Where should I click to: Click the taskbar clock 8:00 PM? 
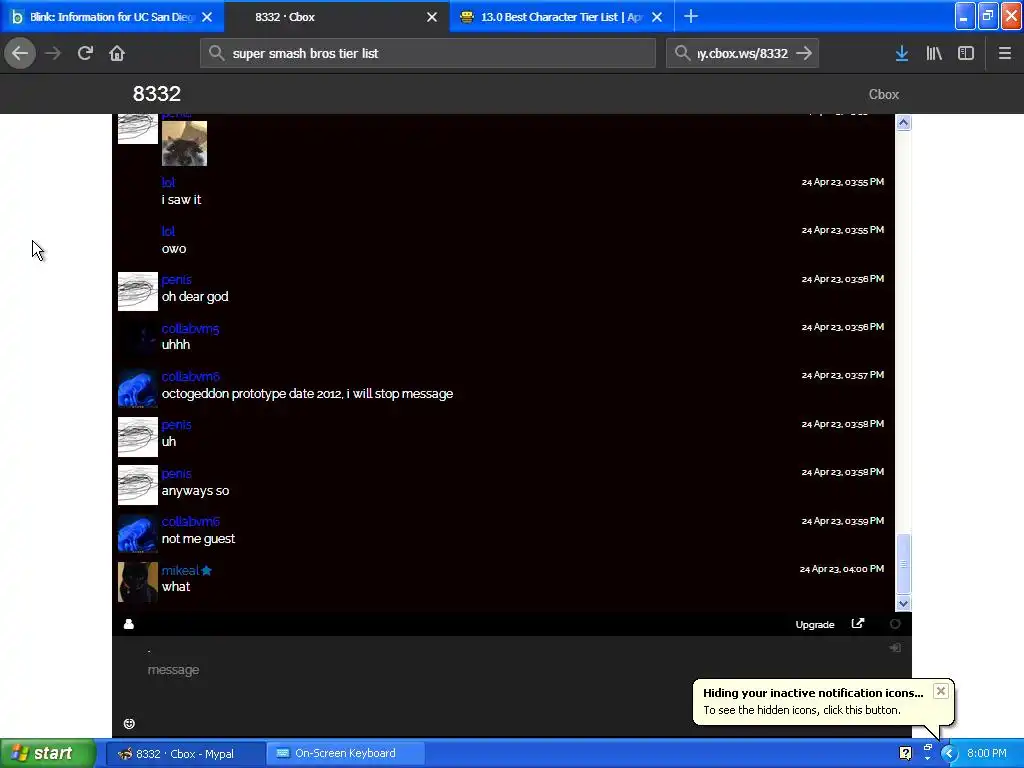(x=987, y=754)
